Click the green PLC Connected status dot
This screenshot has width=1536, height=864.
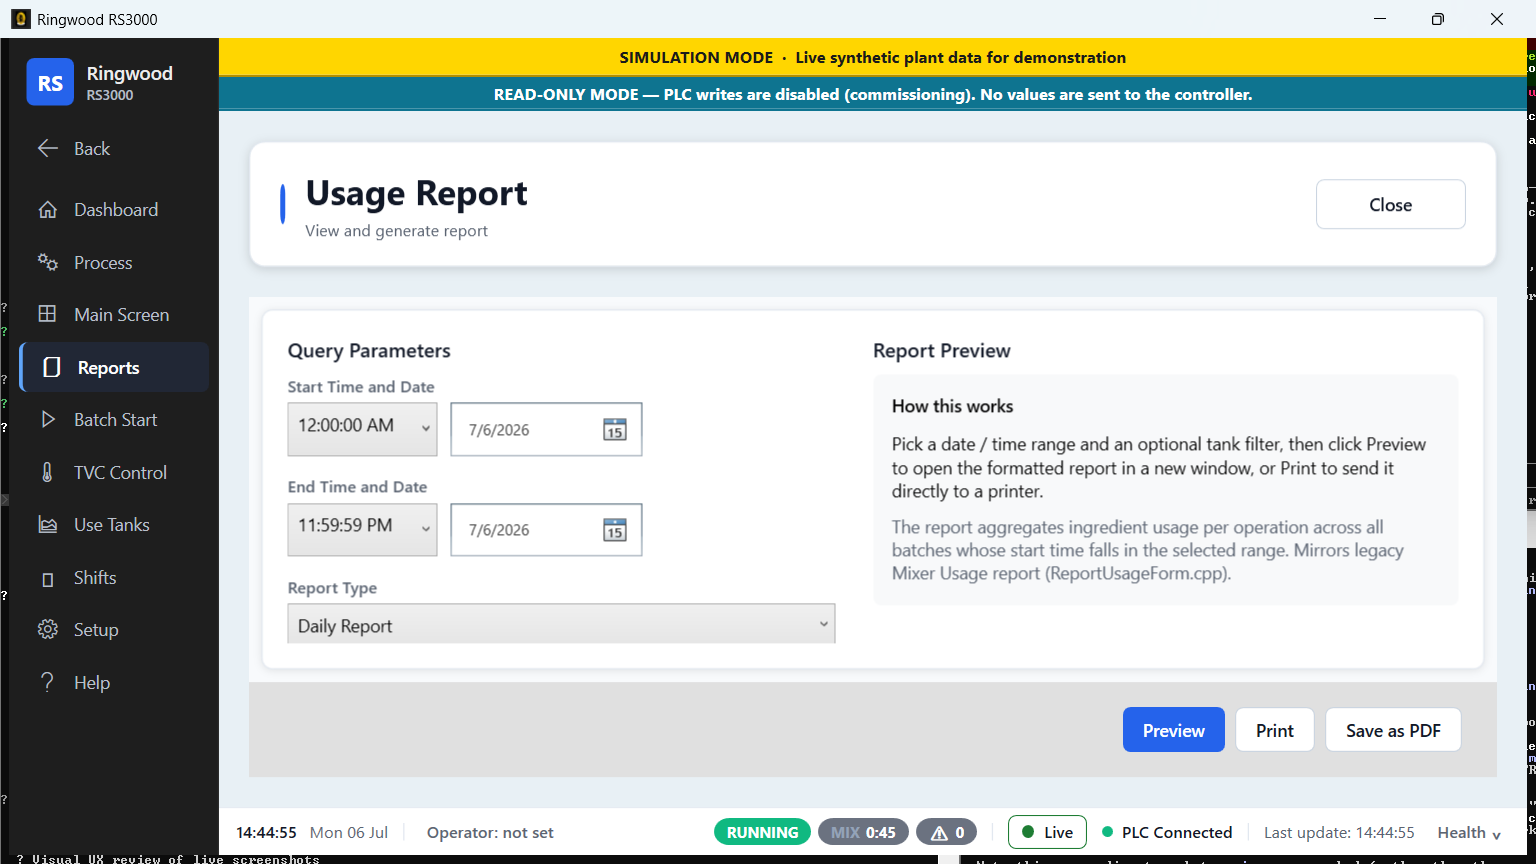[x=1107, y=832]
